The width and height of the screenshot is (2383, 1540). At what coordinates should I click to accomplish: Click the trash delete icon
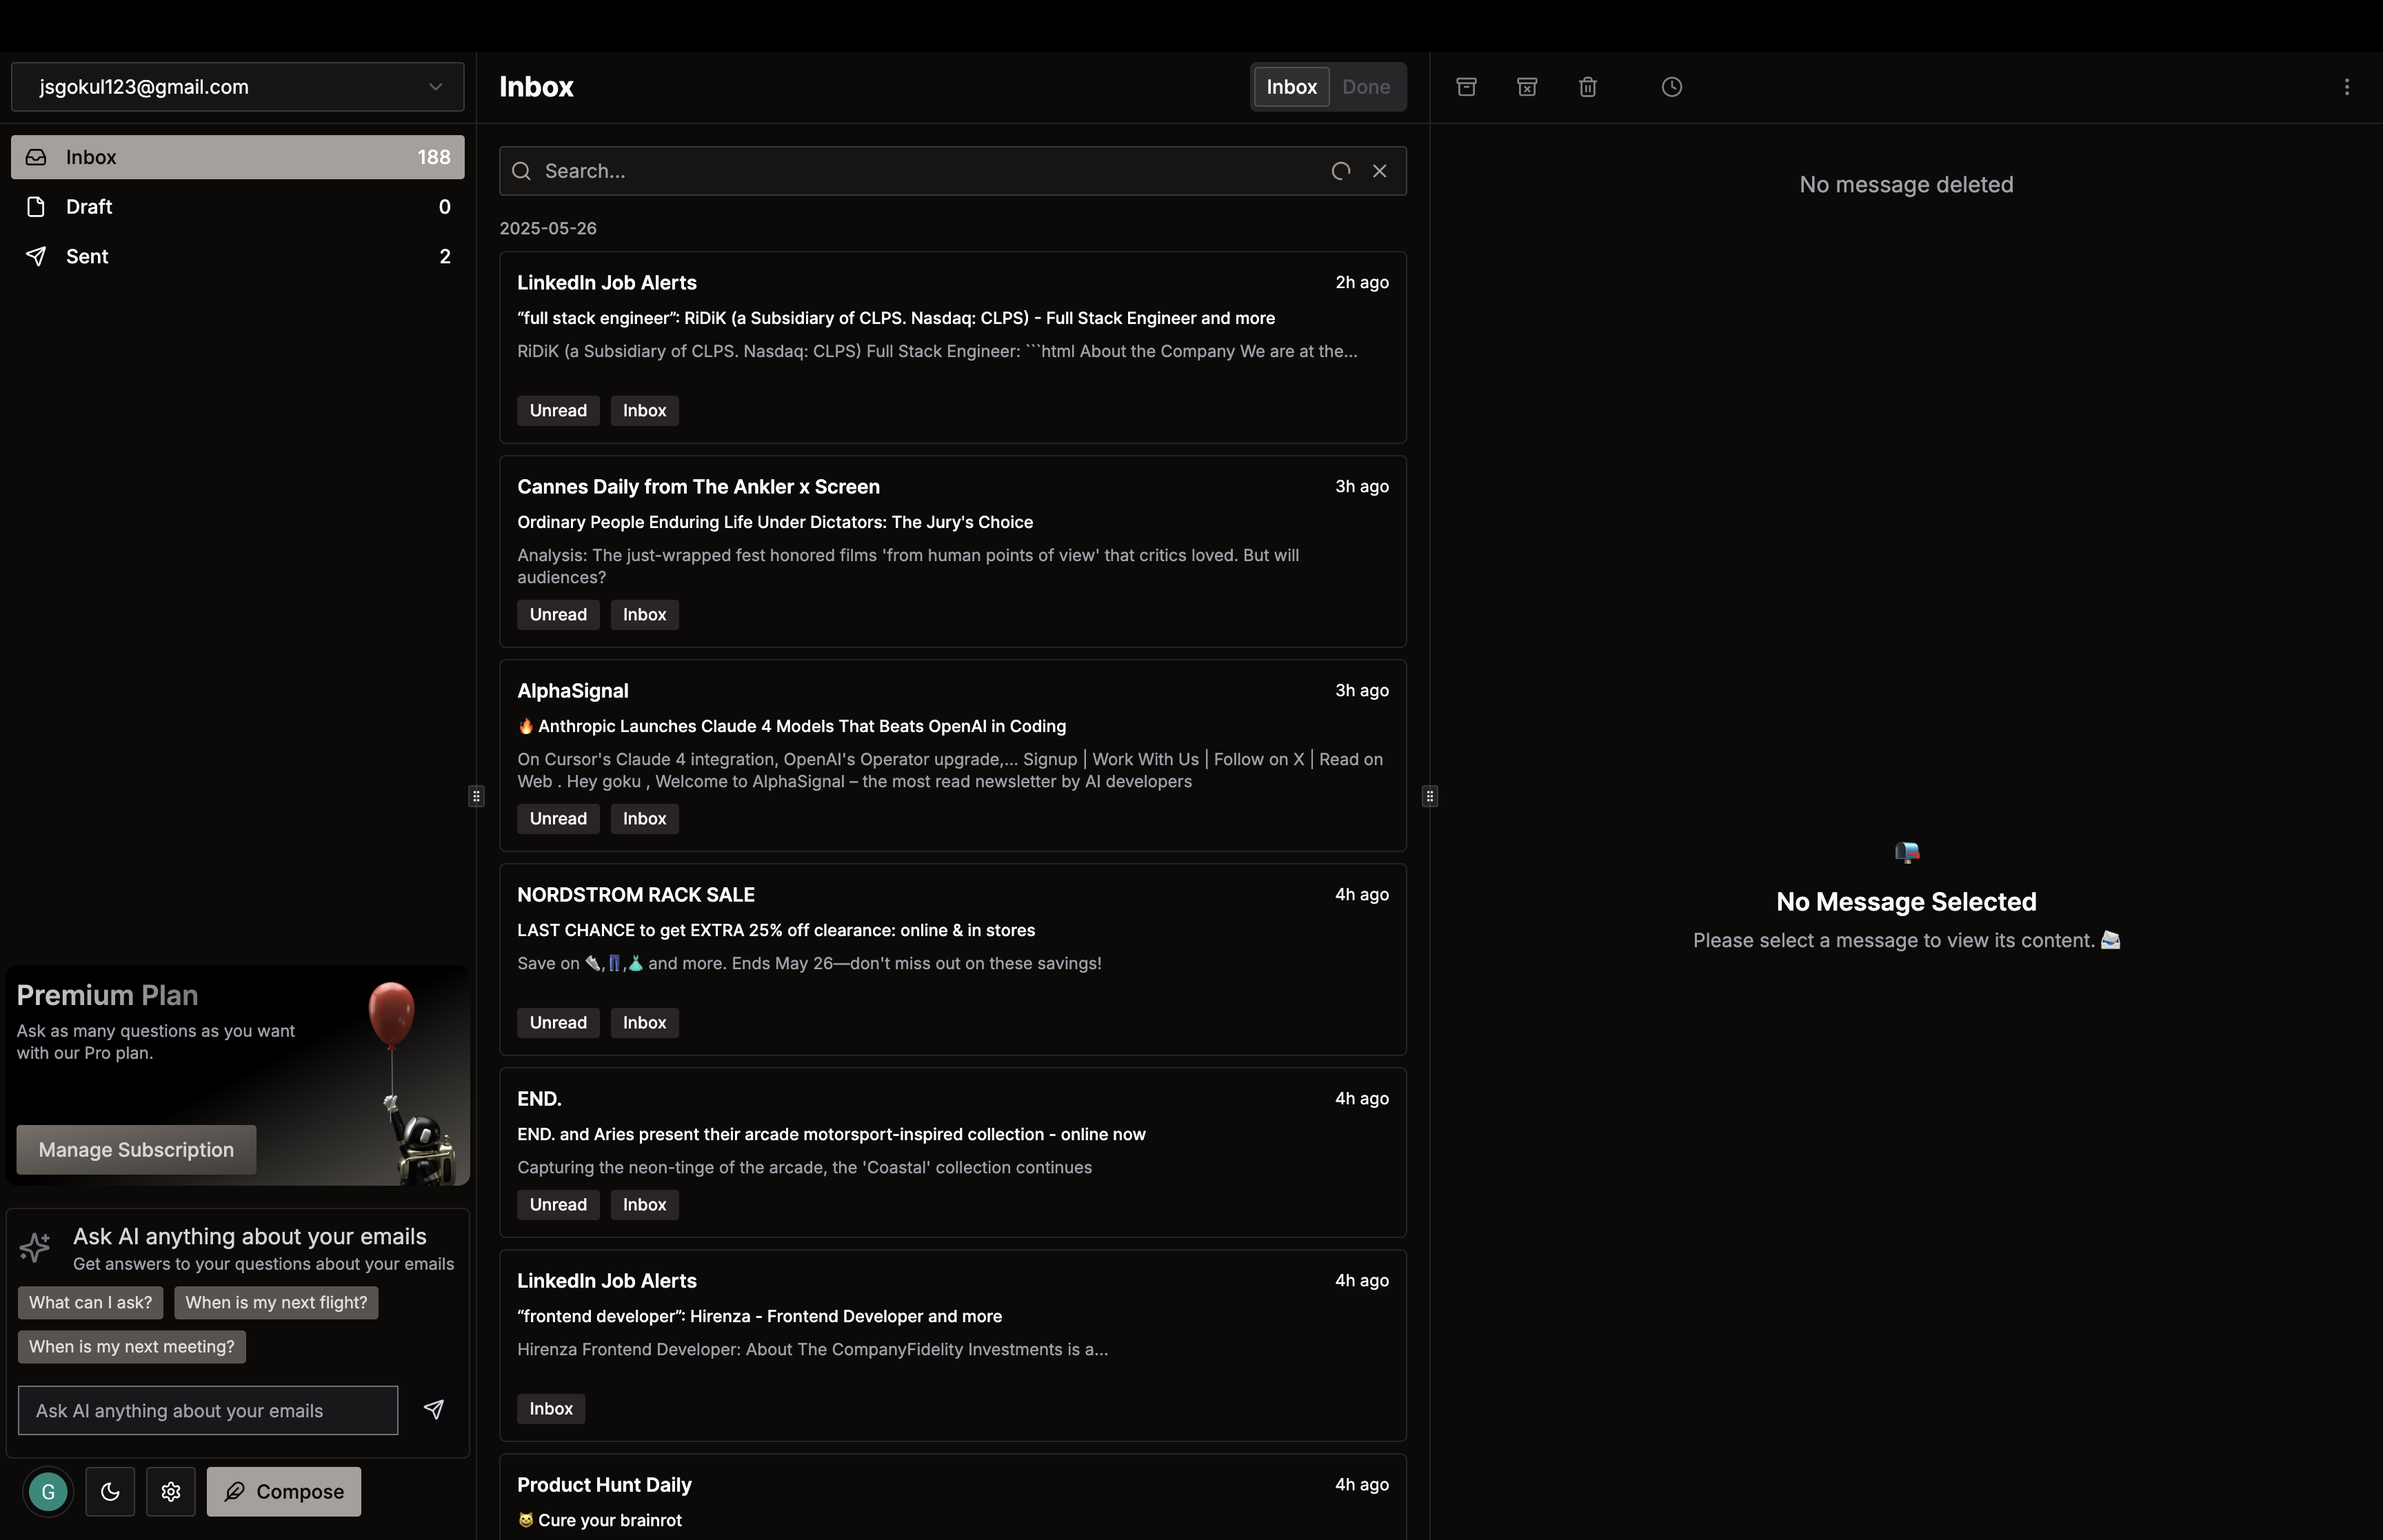[x=1588, y=87]
